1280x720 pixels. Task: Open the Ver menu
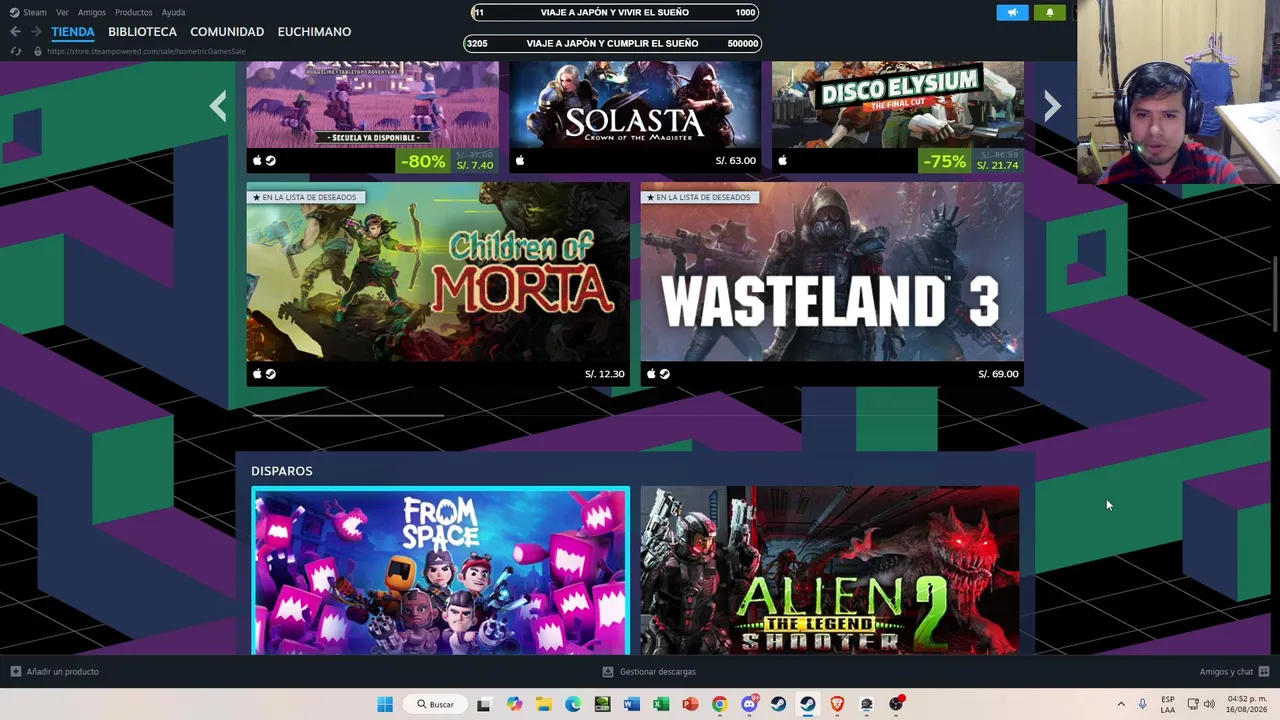(62, 12)
